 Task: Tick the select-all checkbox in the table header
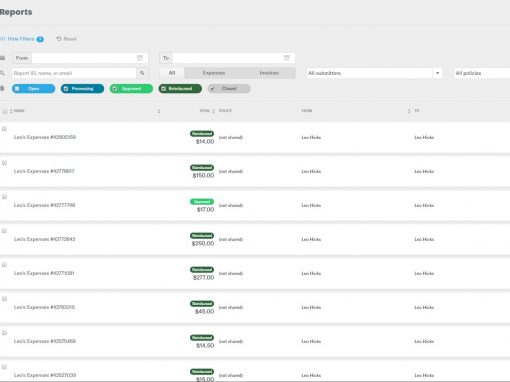tap(5, 111)
